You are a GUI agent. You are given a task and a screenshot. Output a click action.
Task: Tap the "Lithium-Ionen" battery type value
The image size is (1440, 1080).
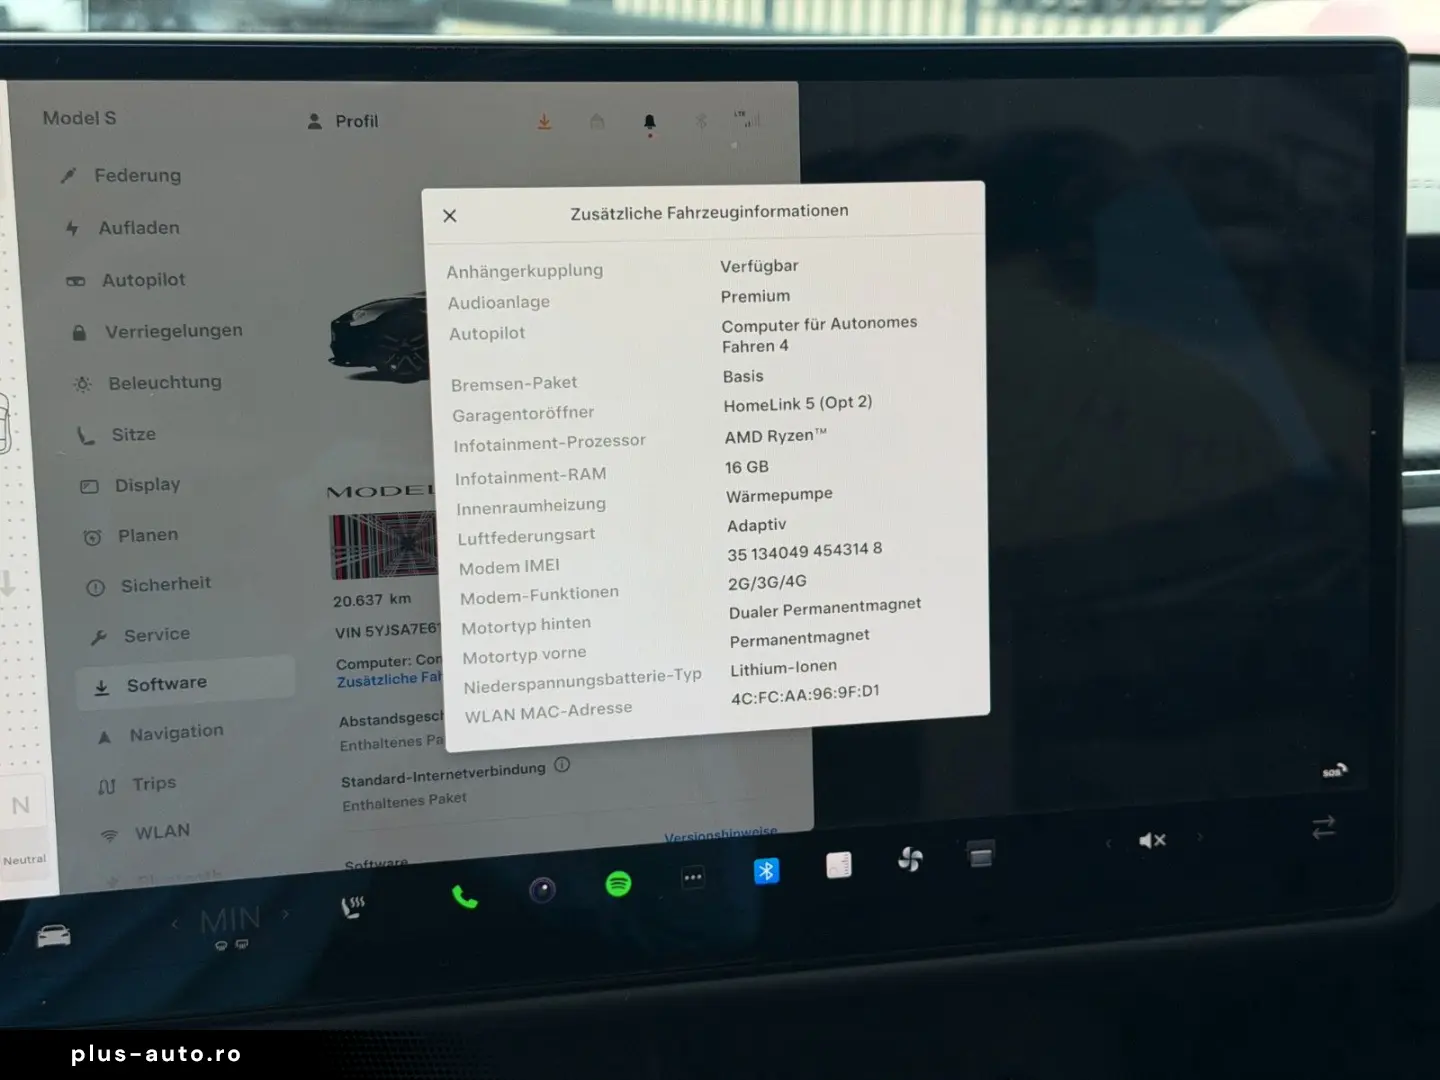click(x=784, y=668)
